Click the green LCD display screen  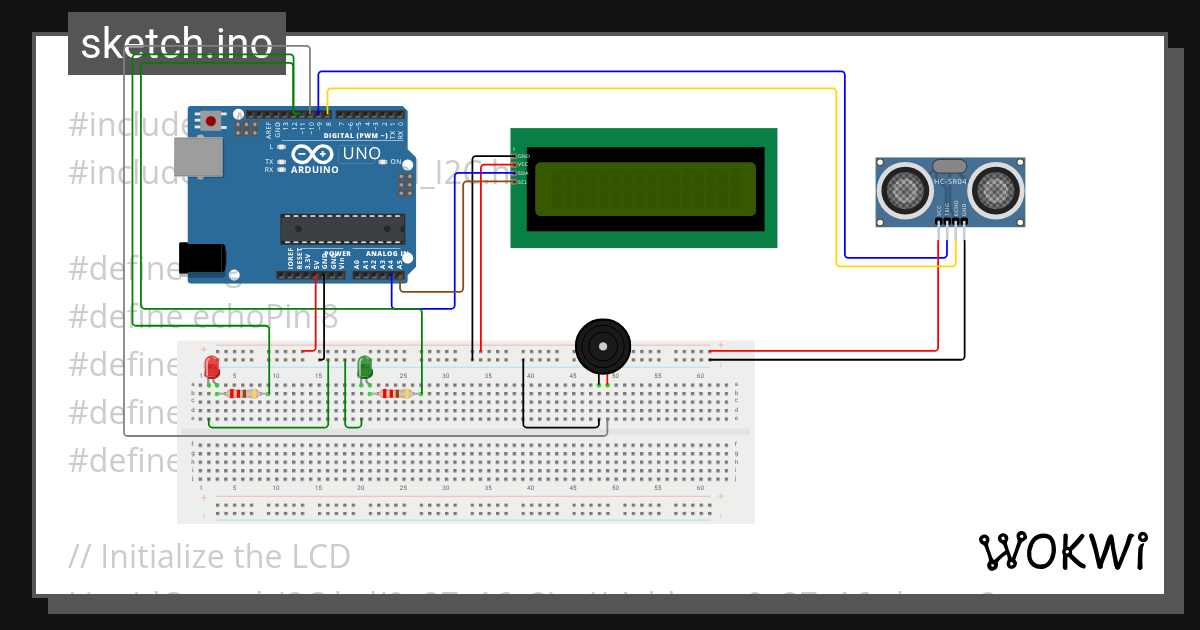(645, 189)
